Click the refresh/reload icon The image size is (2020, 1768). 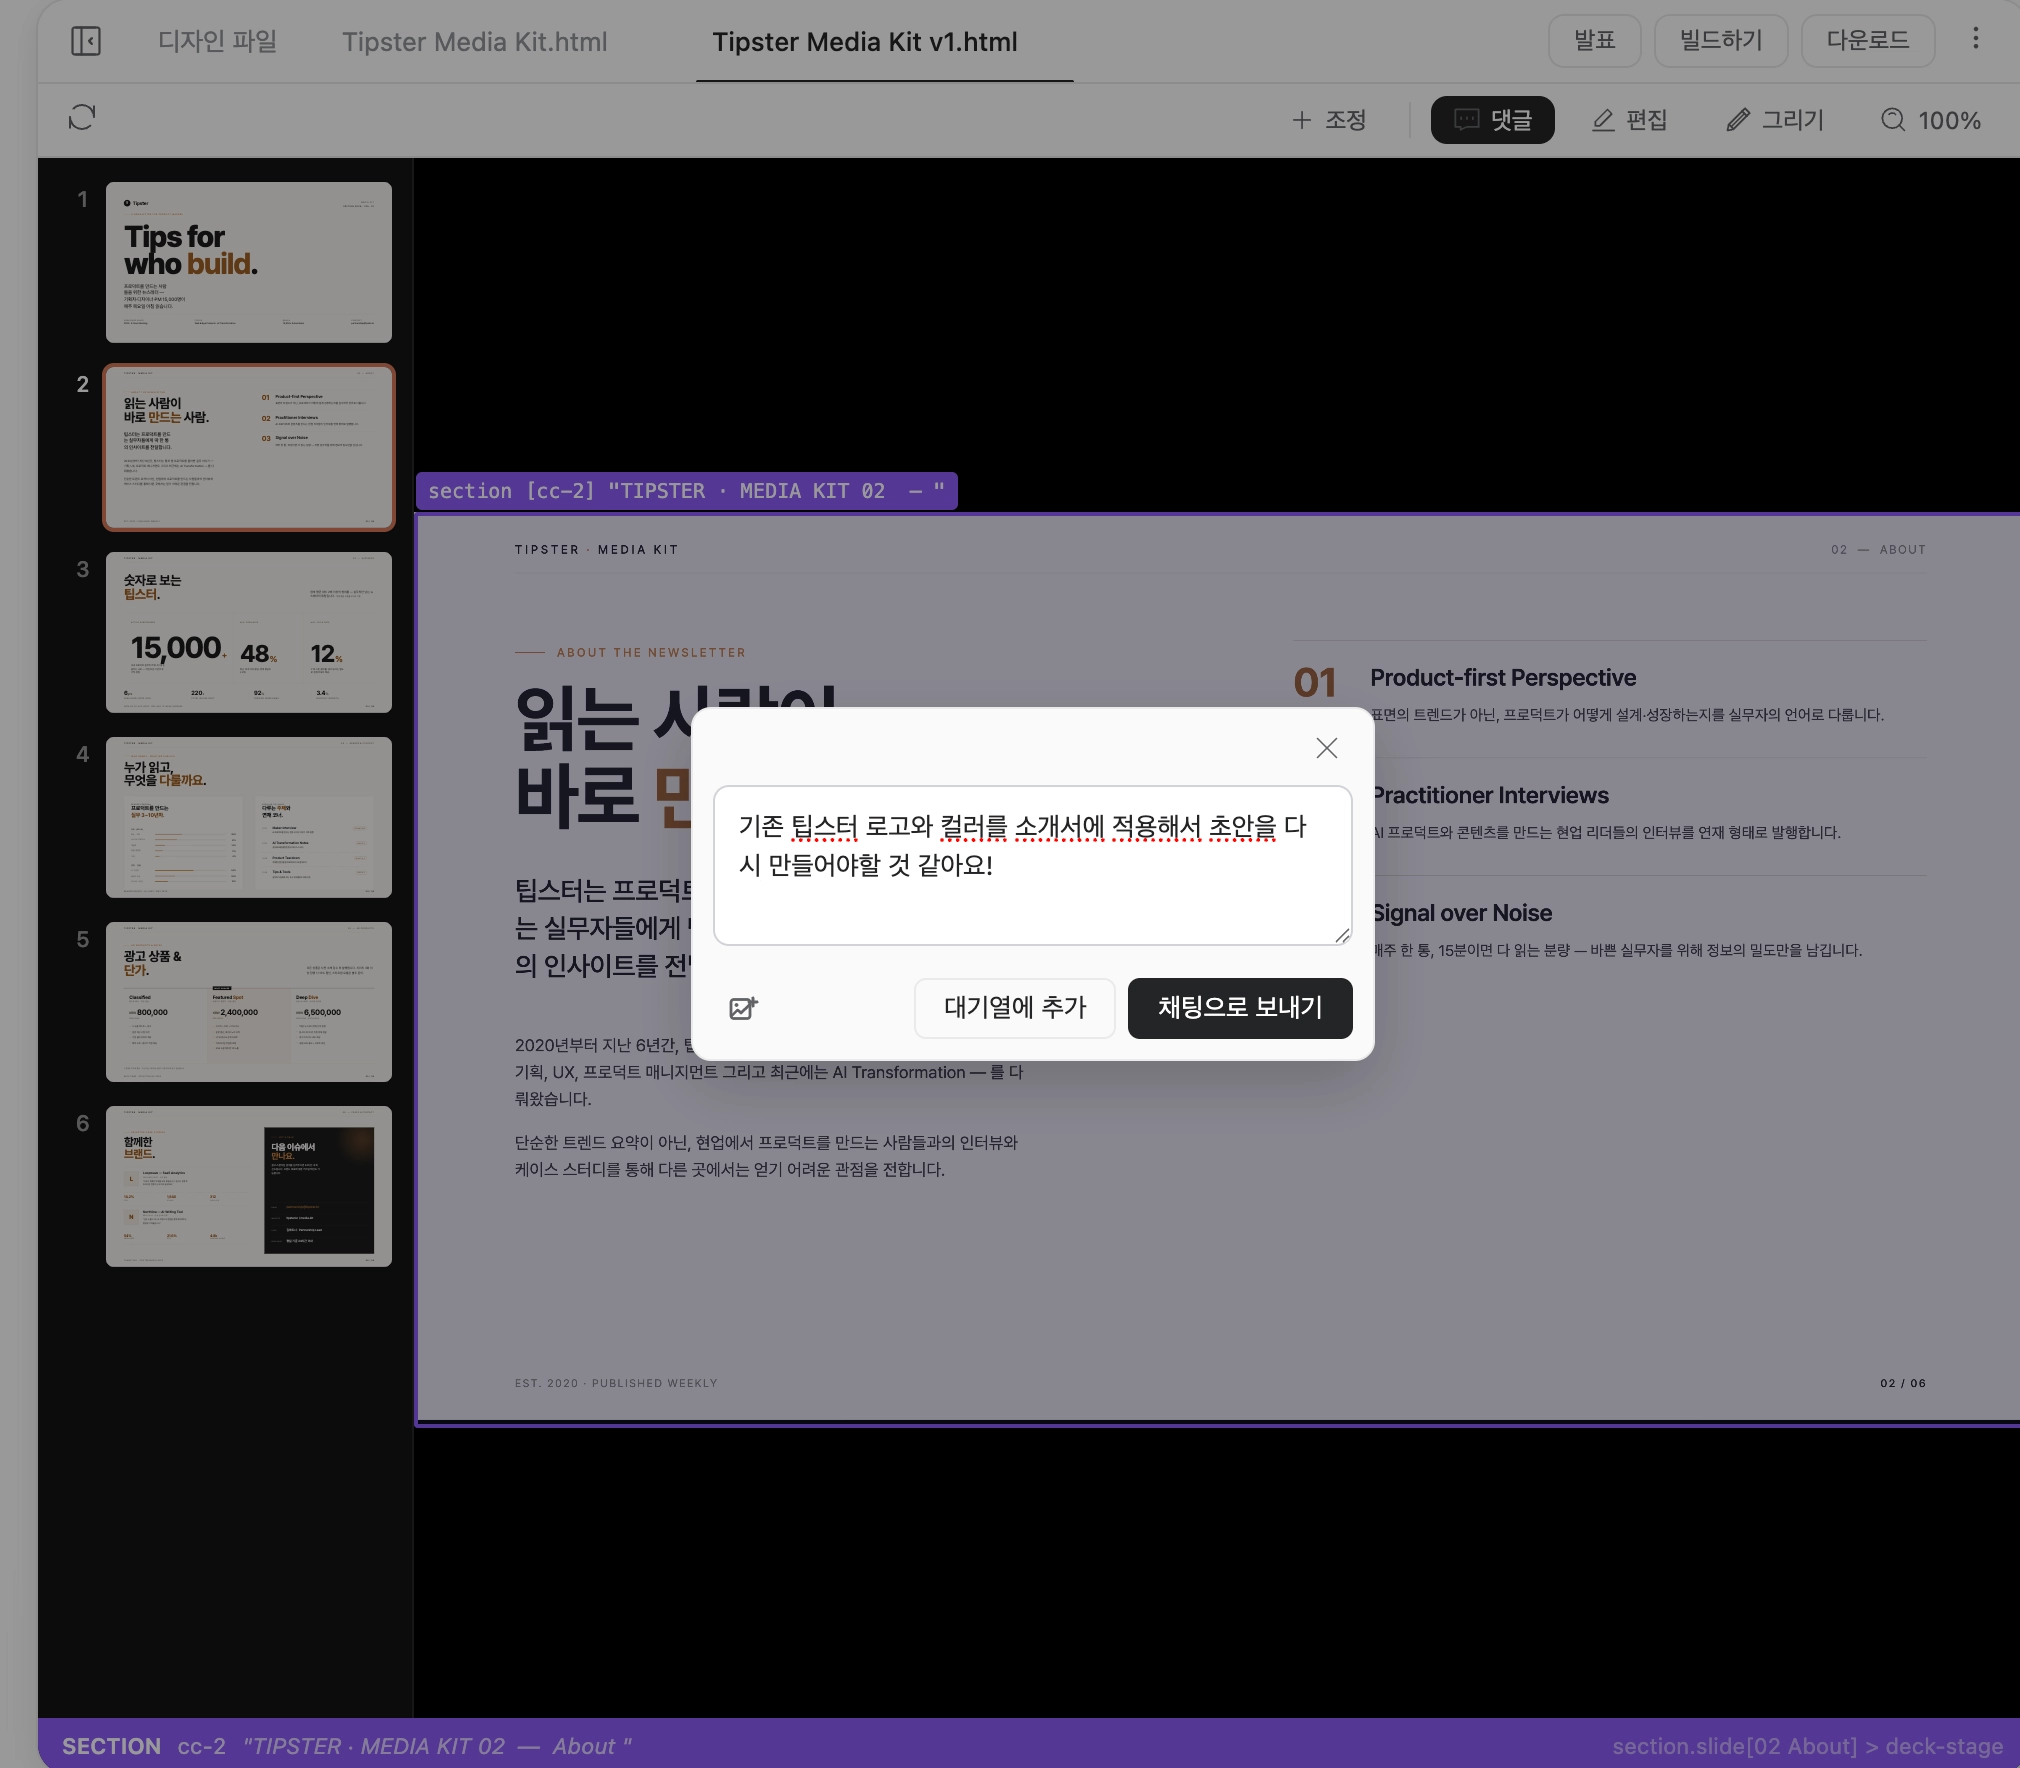(x=82, y=118)
